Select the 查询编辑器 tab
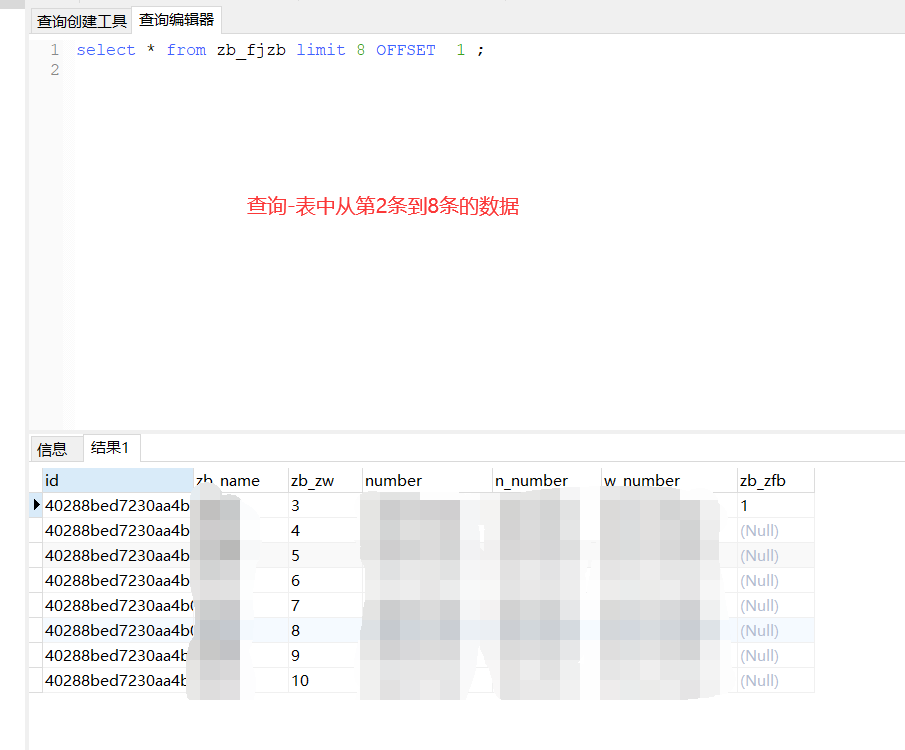The image size is (905, 750). (x=177, y=20)
